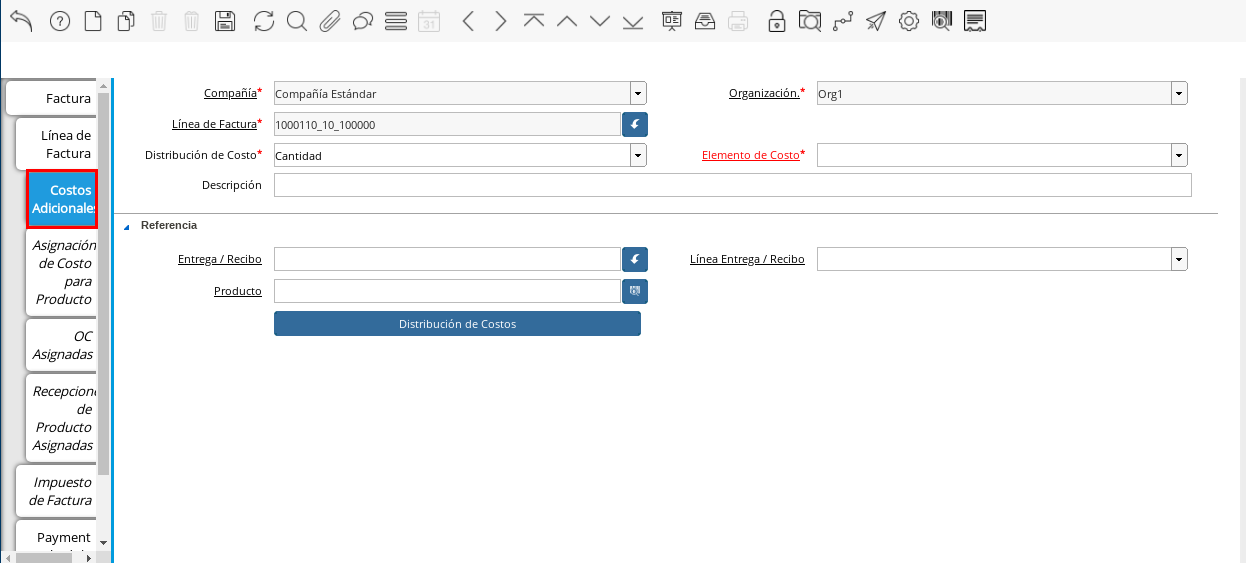
Task: Open the Línea Entrega / Recibo dropdown arrow
Action: (1180, 260)
